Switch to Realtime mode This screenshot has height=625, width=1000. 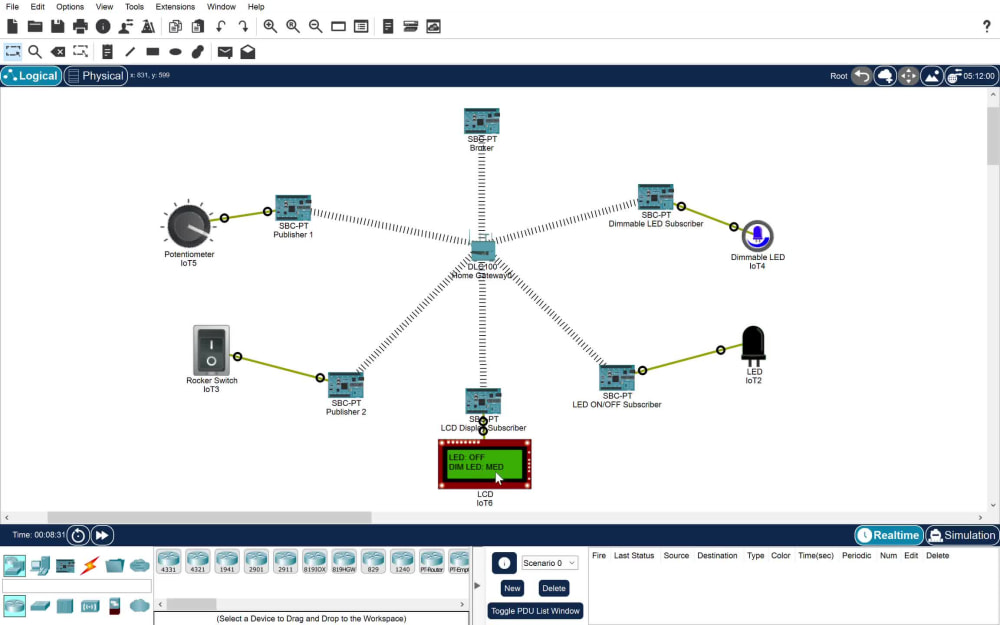click(x=889, y=535)
